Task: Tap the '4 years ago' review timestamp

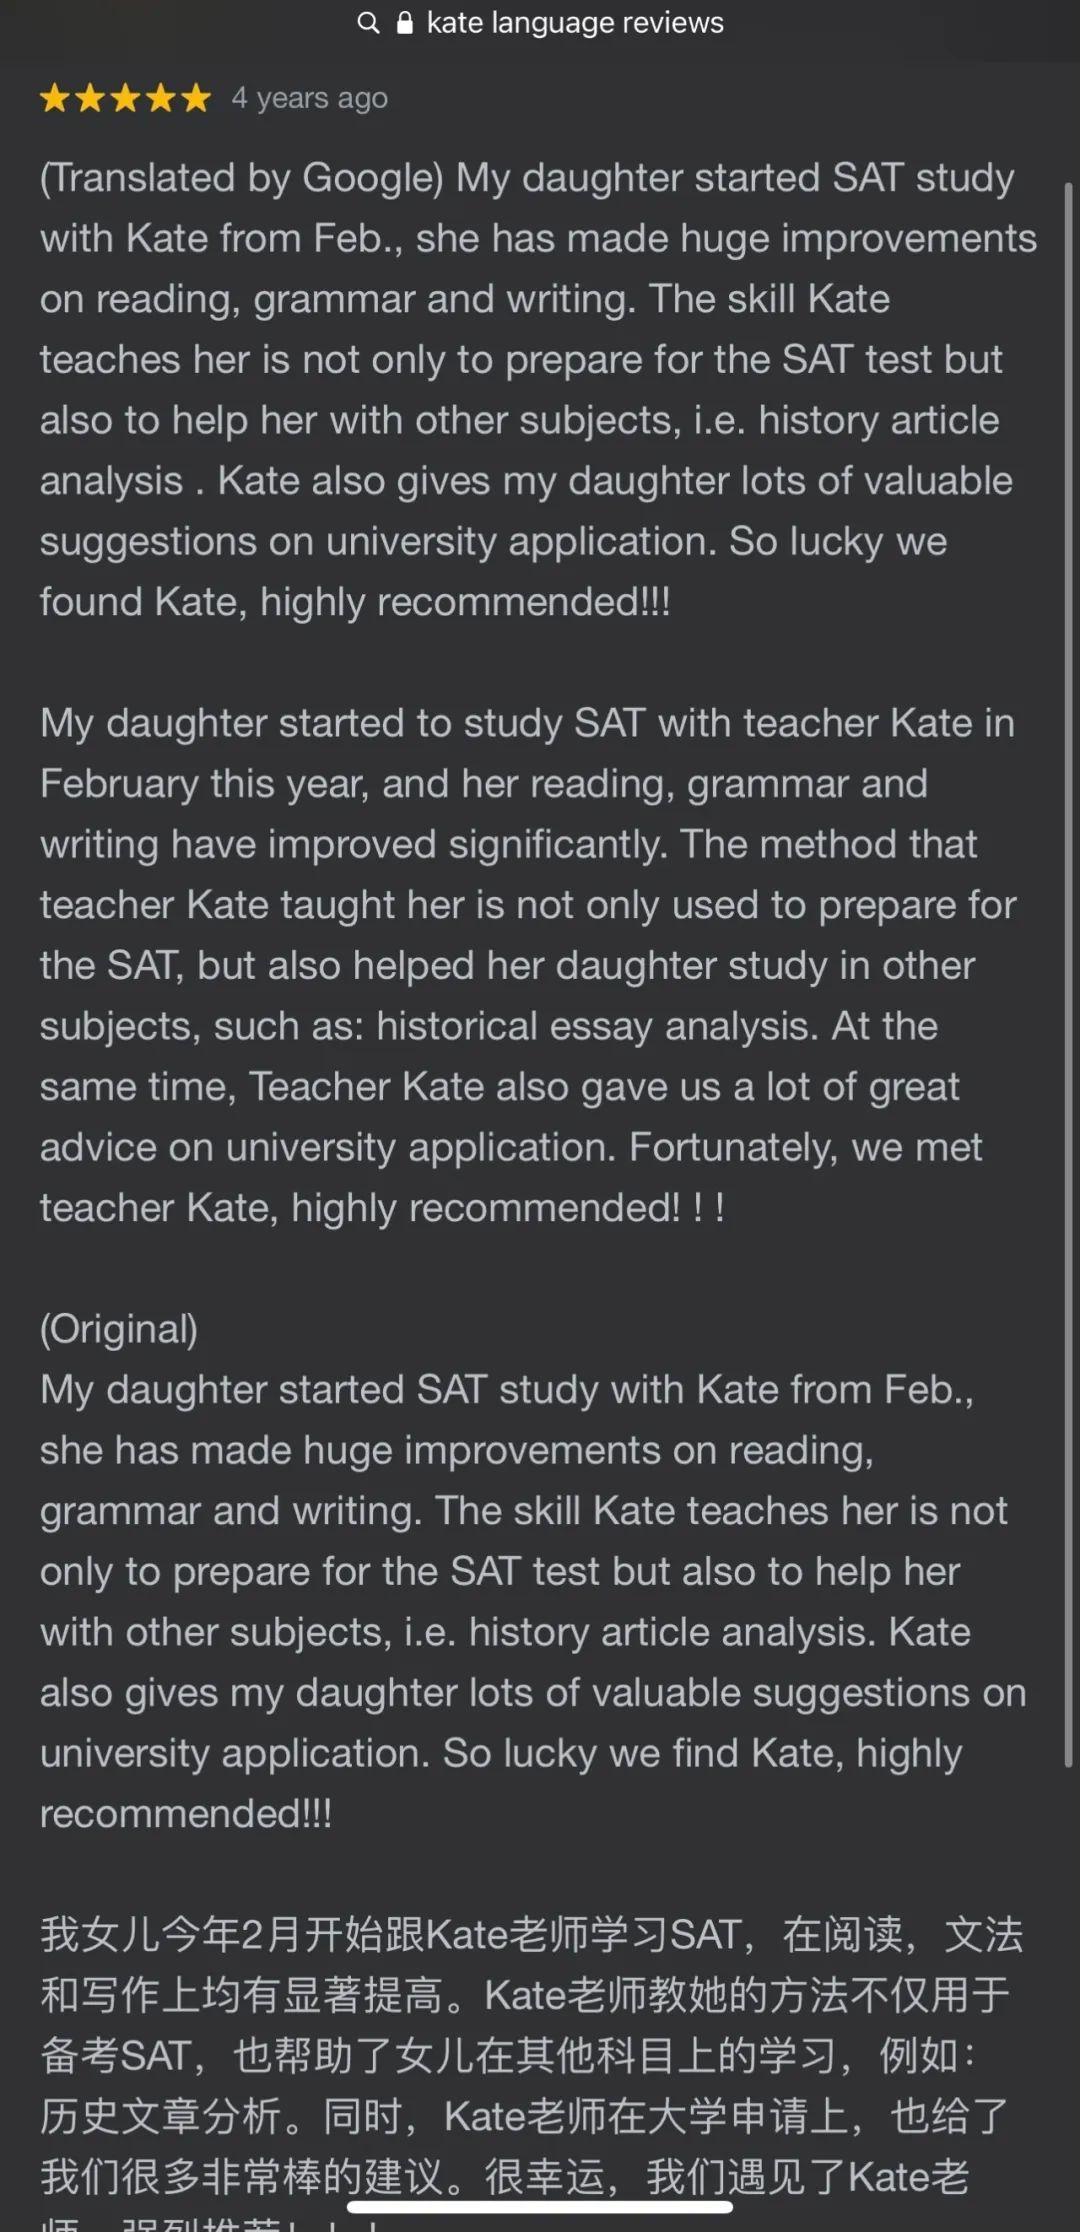Action: click(x=309, y=98)
